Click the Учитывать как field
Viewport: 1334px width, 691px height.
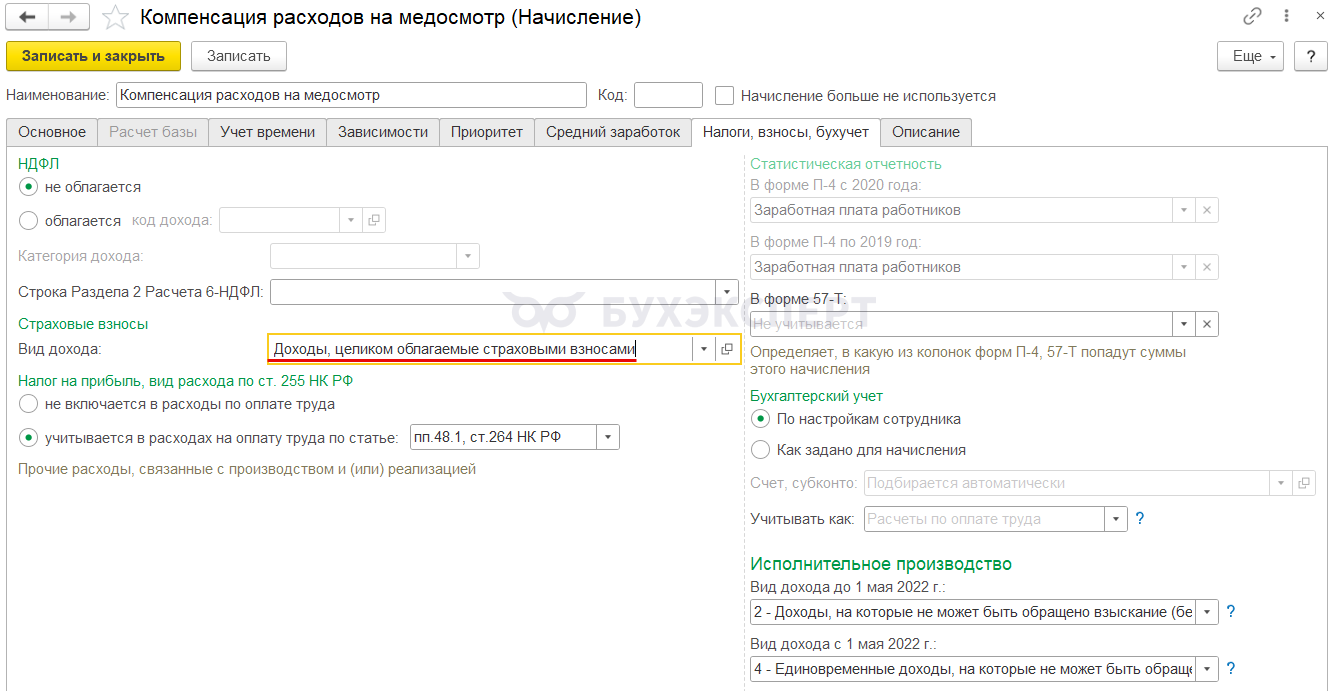pyautogui.click(x=984, y=519)
